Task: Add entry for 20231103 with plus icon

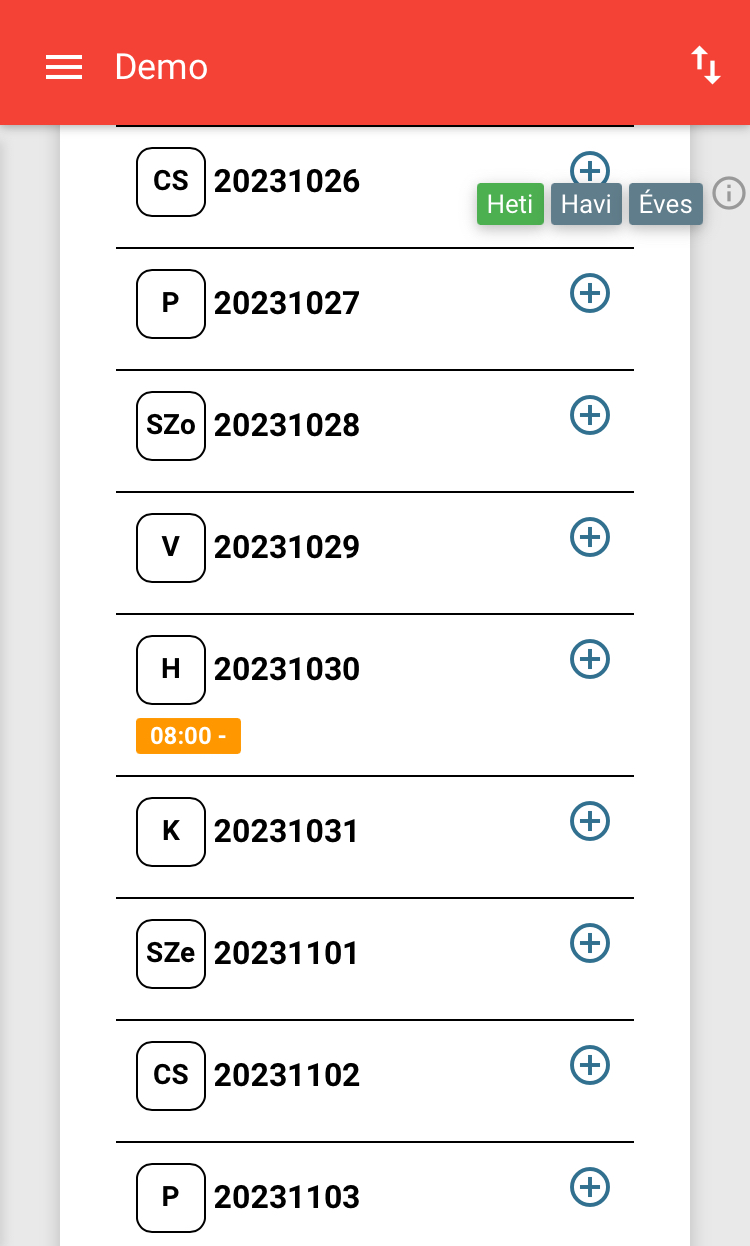Action: click(x=590, y=1187)
